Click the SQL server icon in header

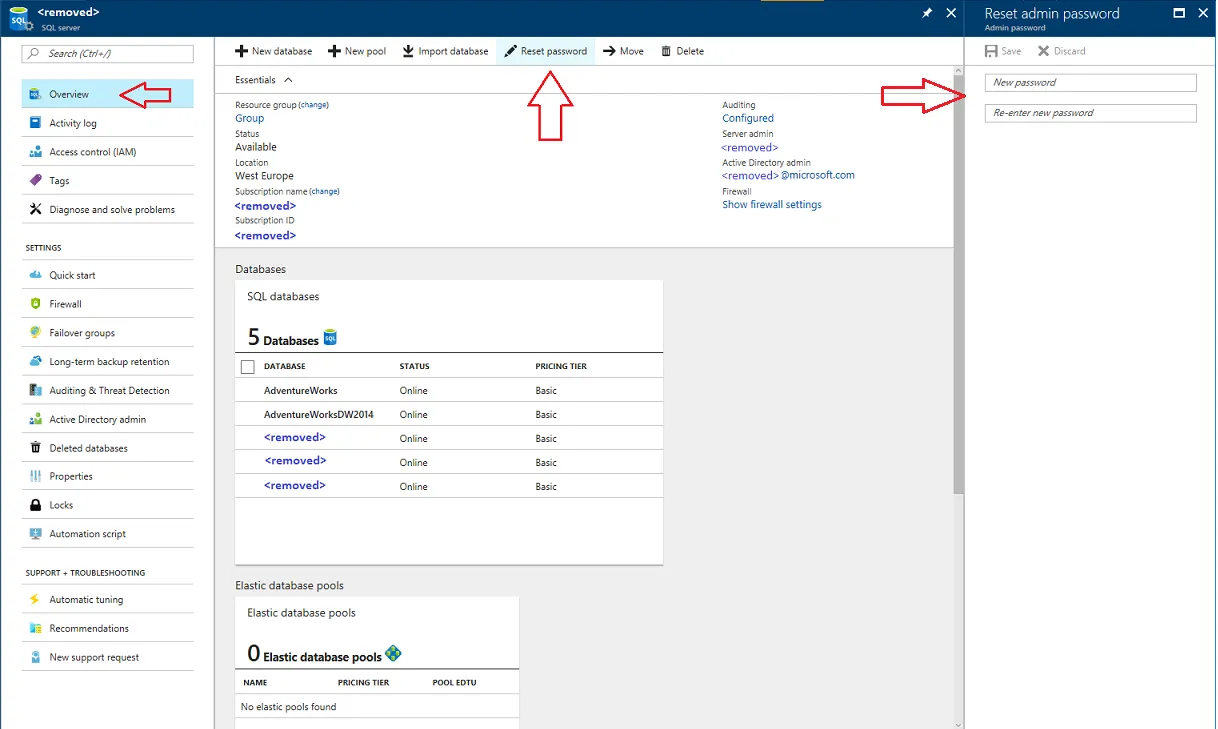(x=19, y=18)
